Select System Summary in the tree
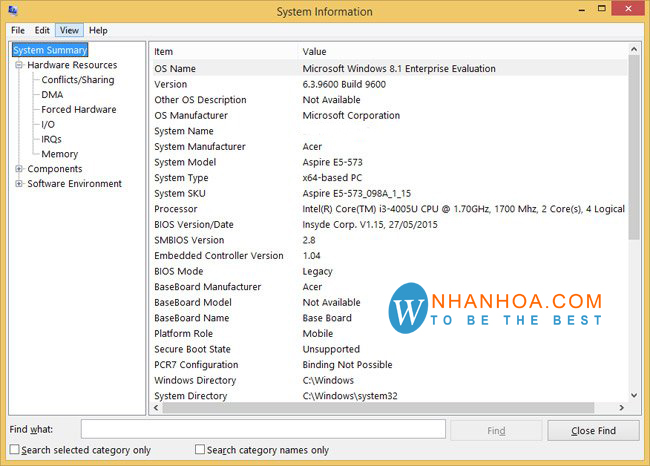Viewport: 650px width, 466px height. (x=50, y=50)
